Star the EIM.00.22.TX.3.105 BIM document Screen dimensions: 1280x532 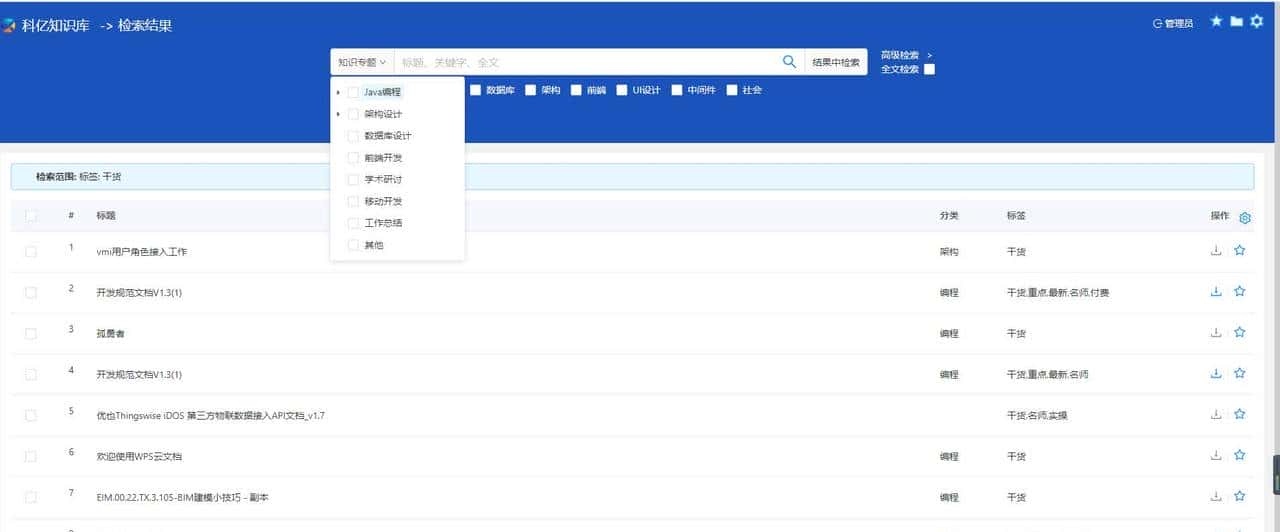1239,496
